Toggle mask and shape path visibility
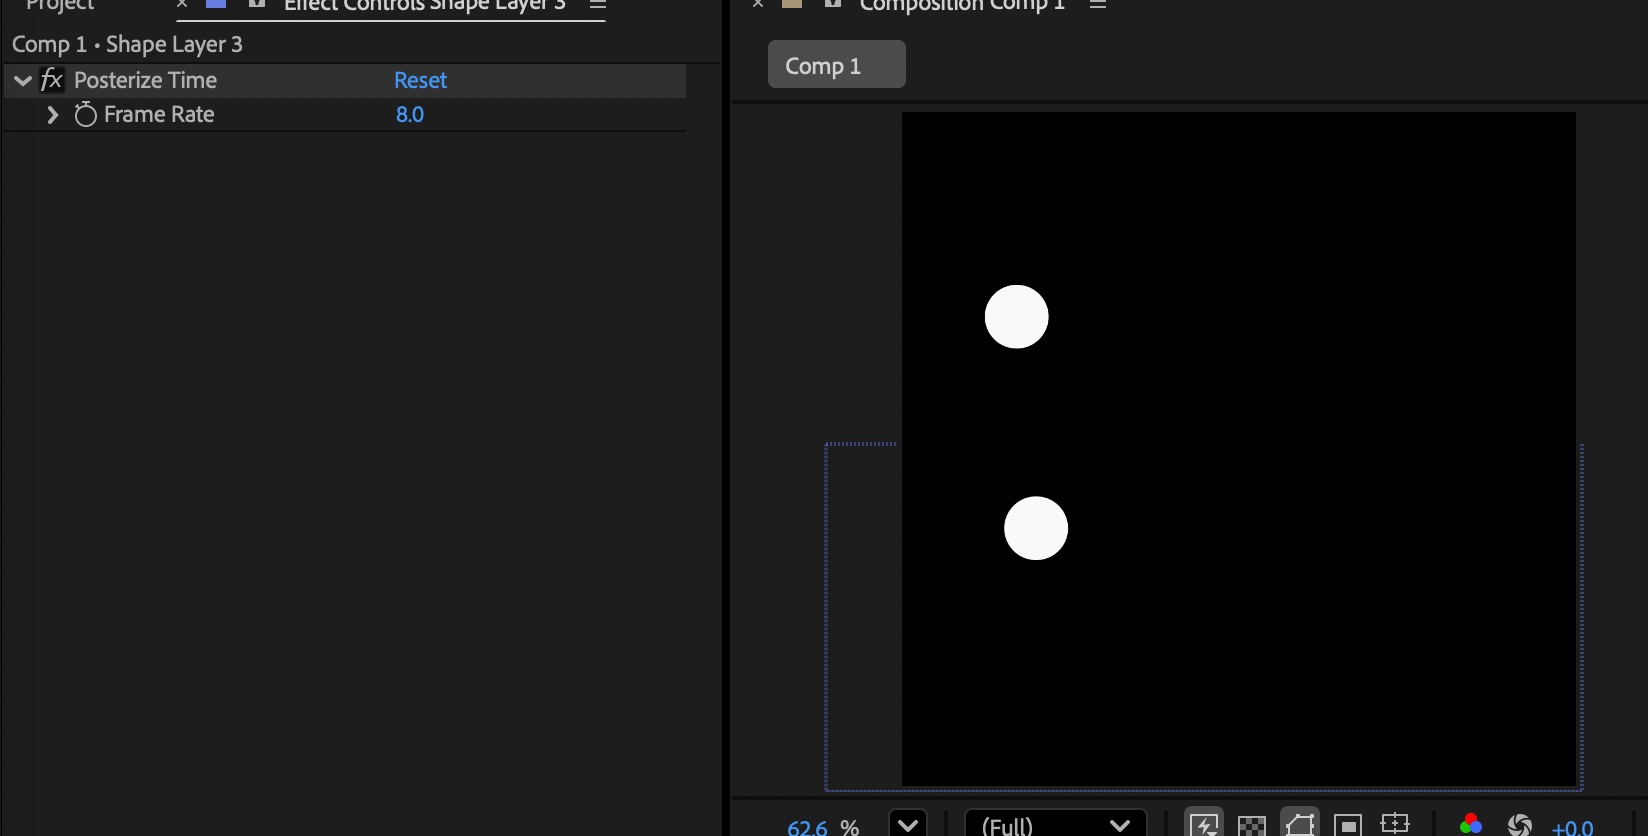This screenshot has height=836, width=1648. [x=1300, y=825]
